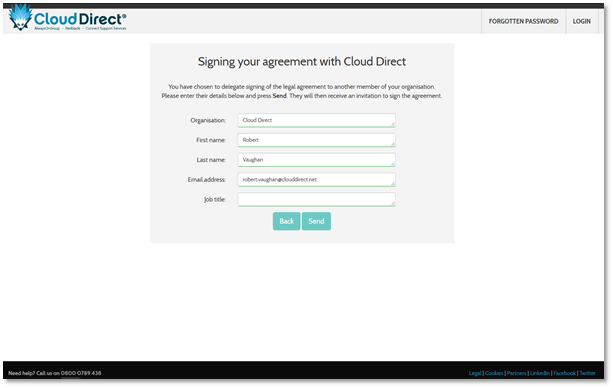
Task: Click the Send button
Action: pos(316,221)
